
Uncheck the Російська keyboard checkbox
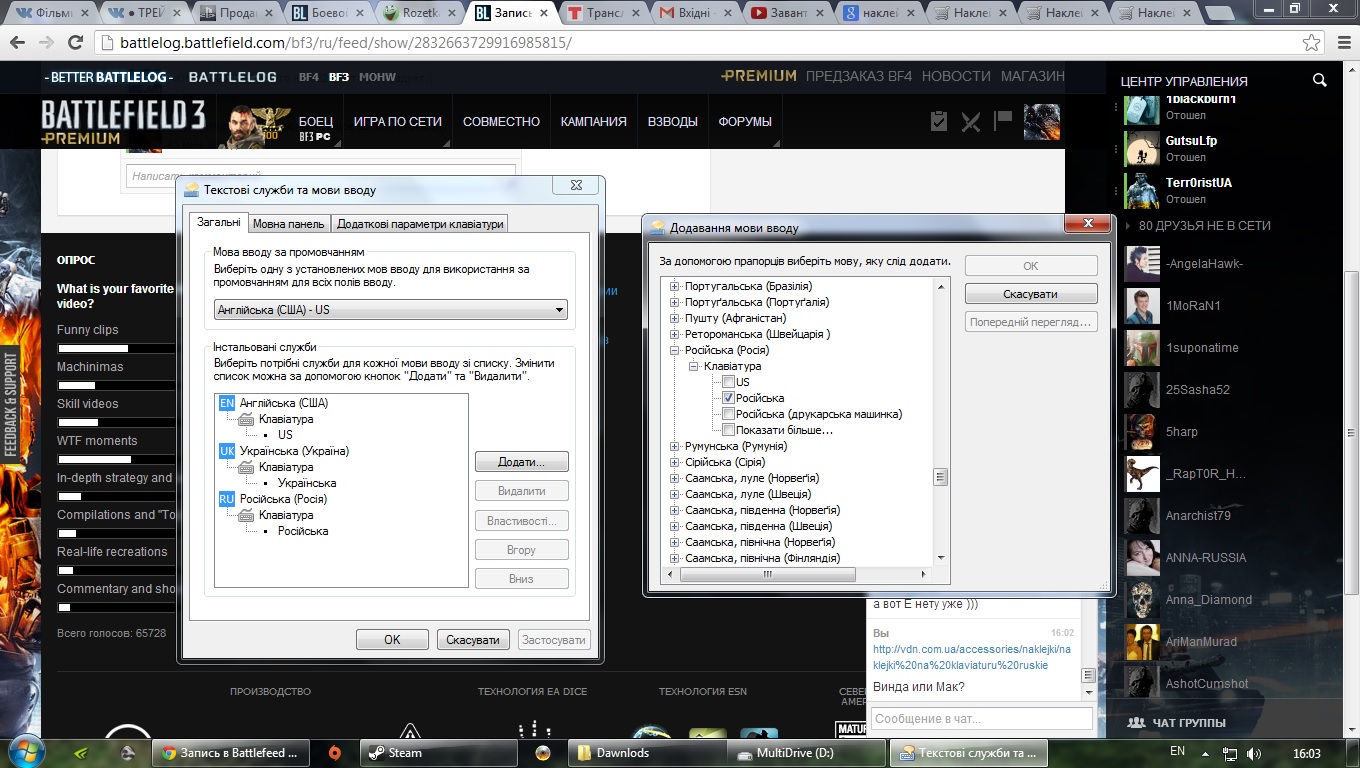[729, 398]
